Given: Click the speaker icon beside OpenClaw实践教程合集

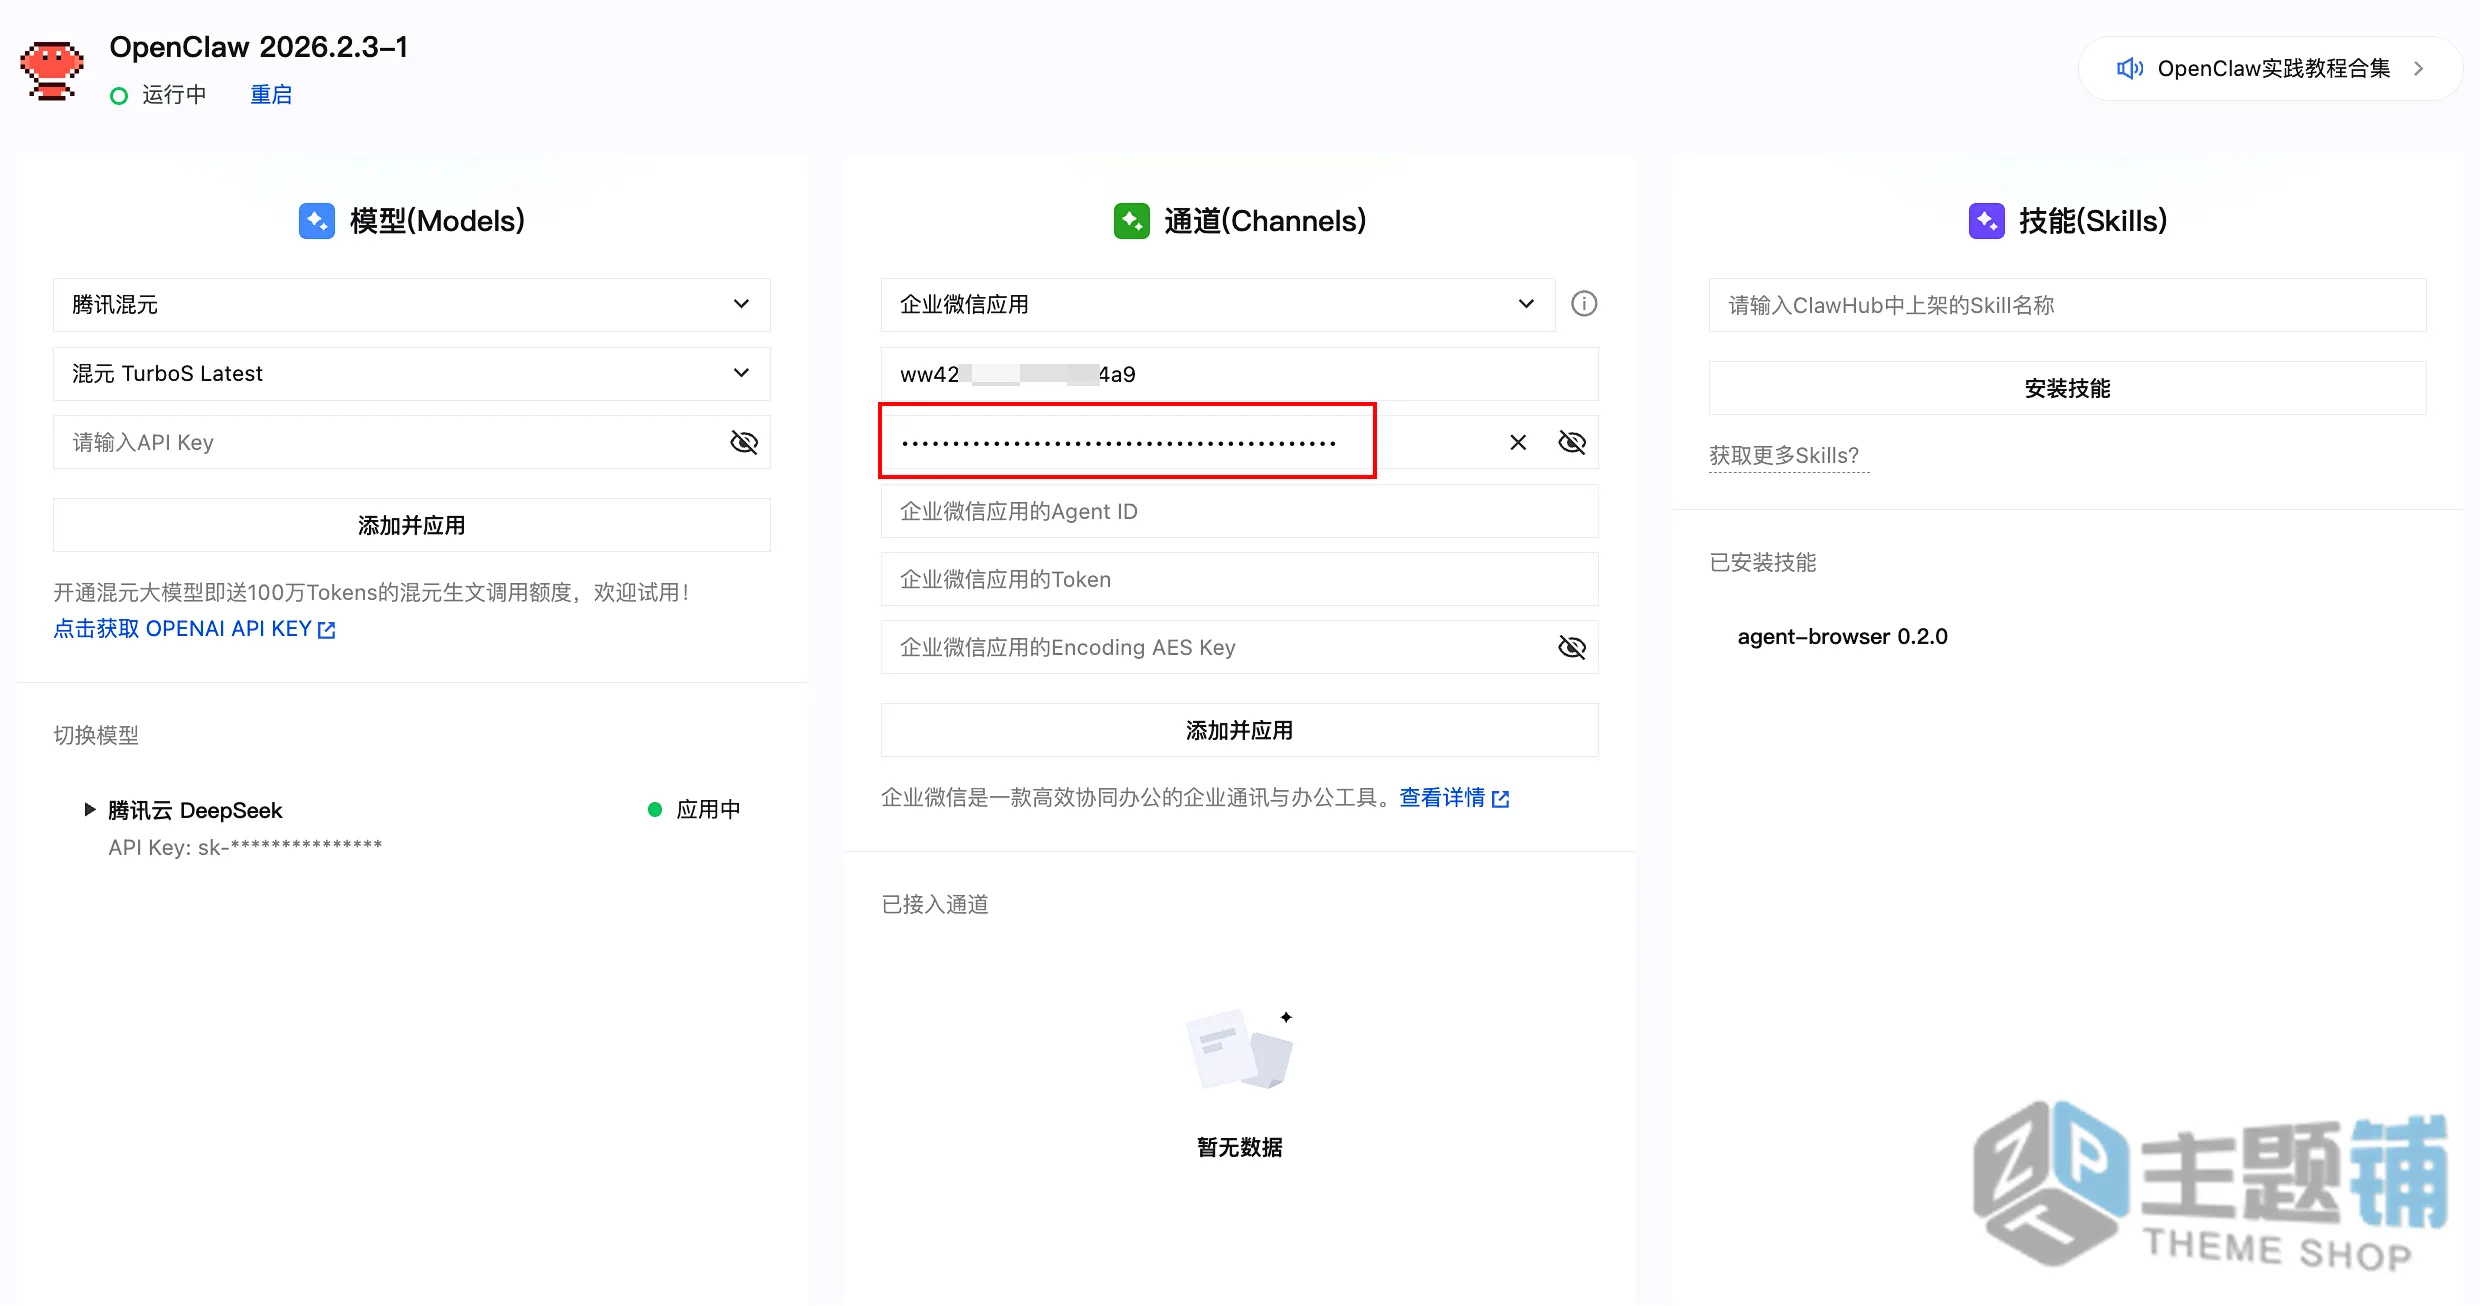Looking at the screenshot, I should [2130, 68].
